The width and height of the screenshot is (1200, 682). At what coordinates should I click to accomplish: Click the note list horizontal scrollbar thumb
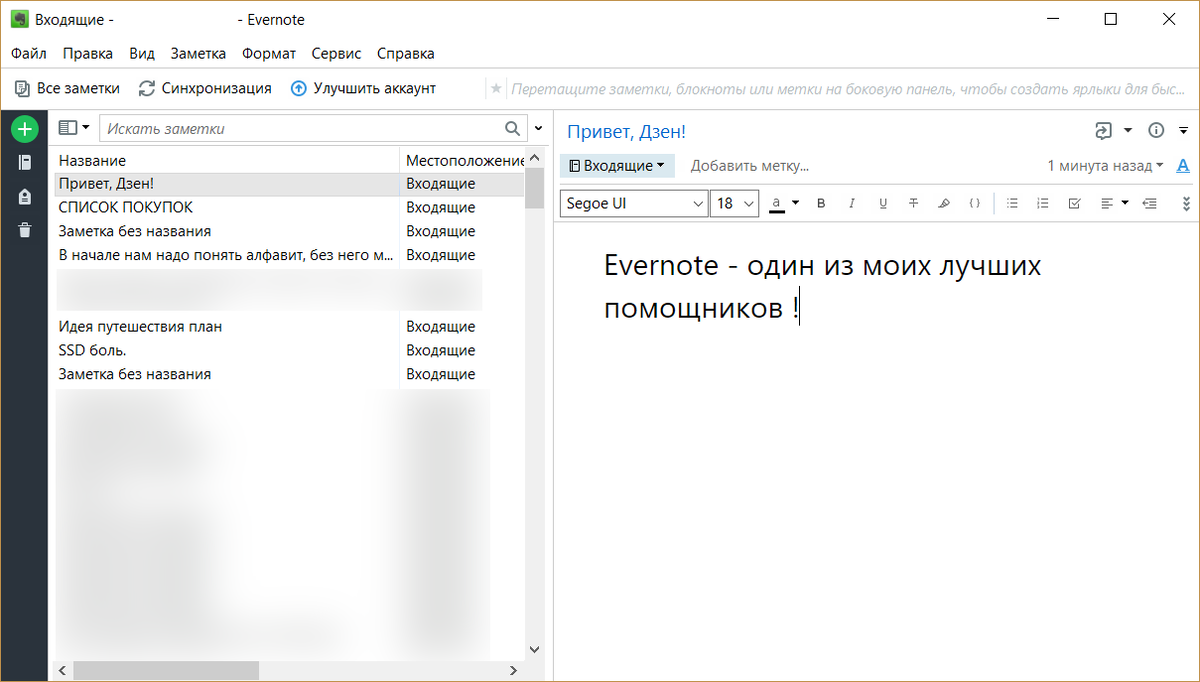pos(166,671)
